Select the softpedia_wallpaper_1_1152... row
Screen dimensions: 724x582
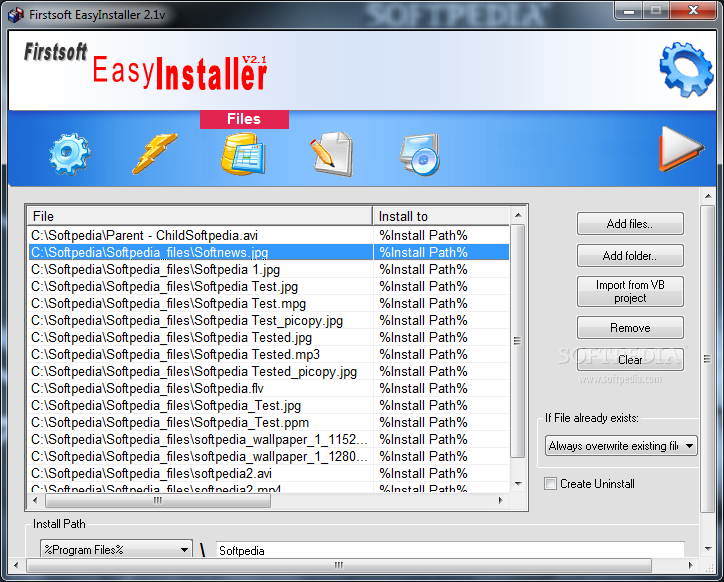click(x=269, y=440)
